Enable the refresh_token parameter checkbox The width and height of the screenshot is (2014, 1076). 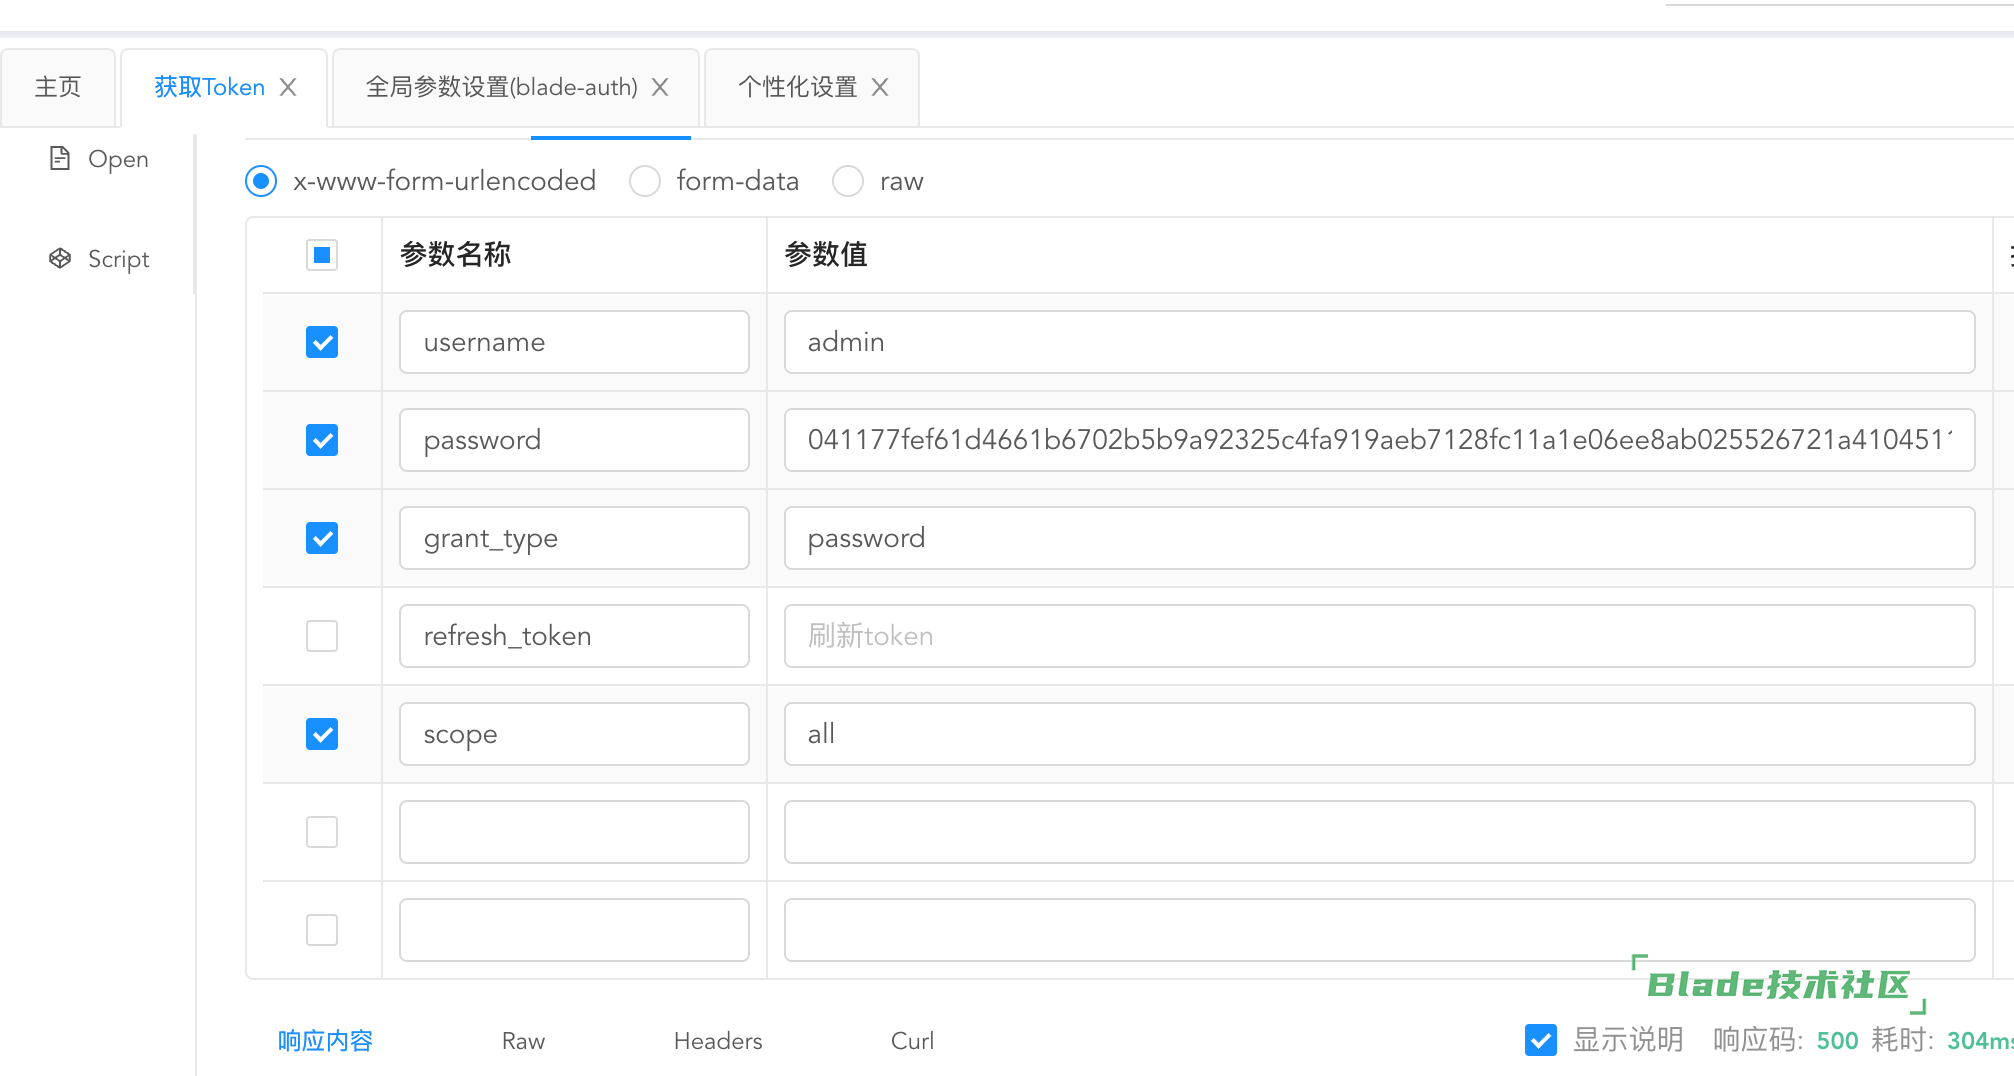[x=322, y=636]
